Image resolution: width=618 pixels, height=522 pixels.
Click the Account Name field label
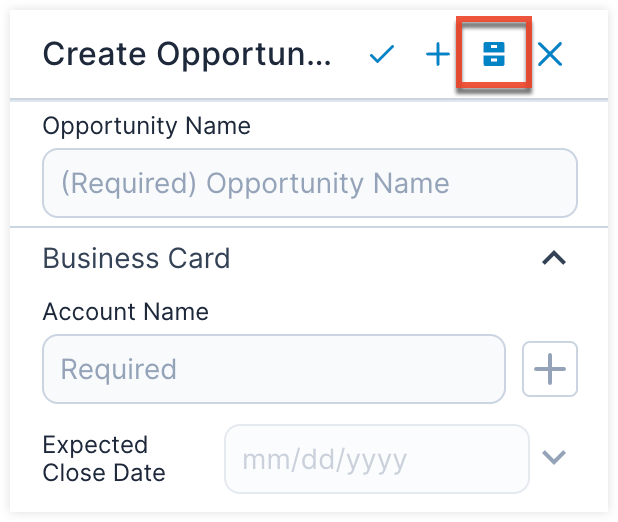point(126,311)
